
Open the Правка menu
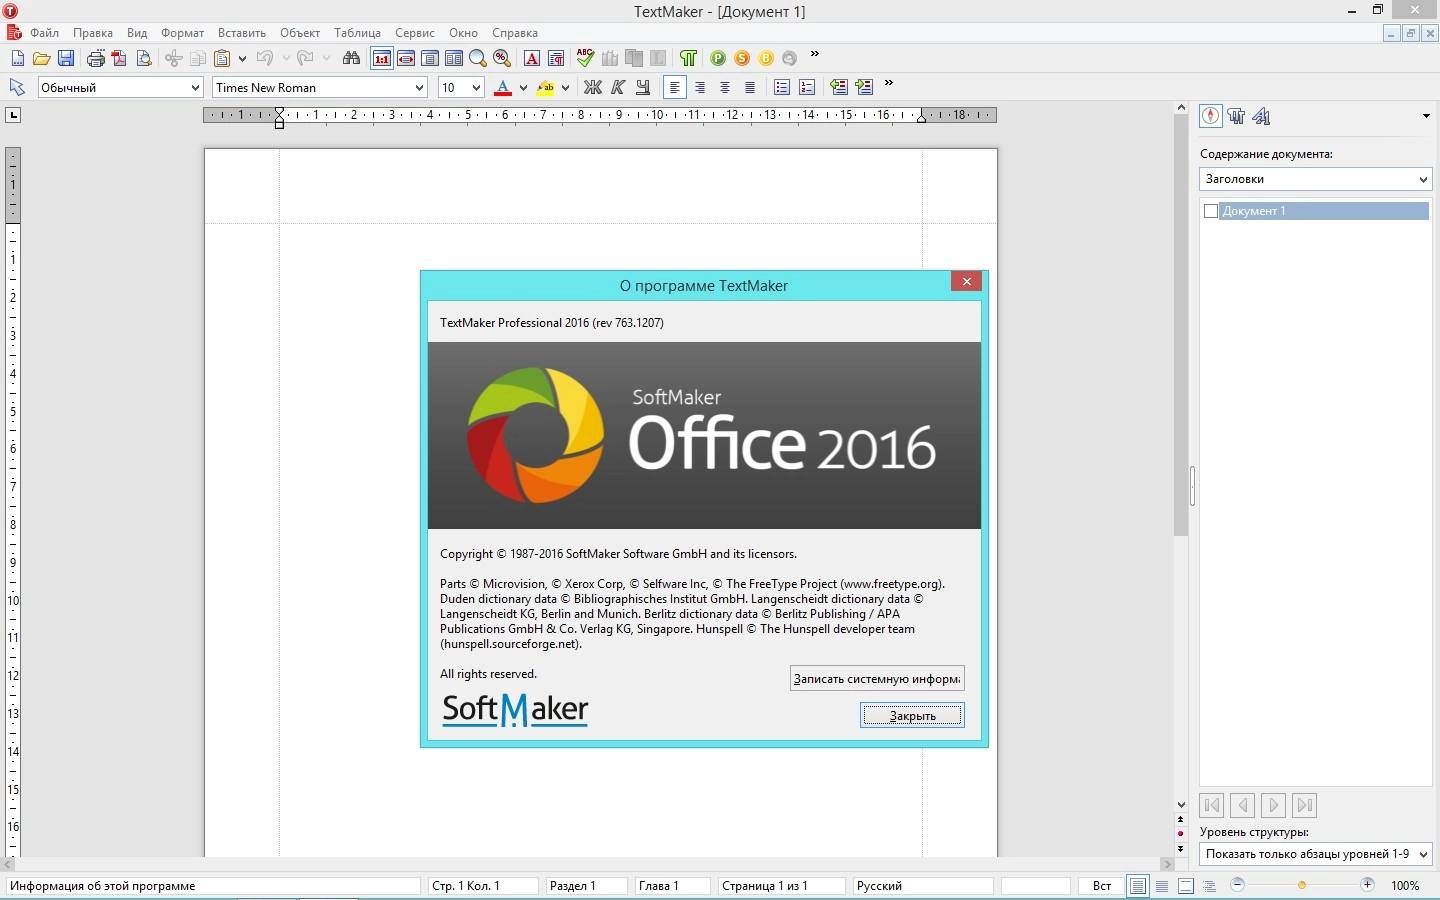click(x=93, y=33)
